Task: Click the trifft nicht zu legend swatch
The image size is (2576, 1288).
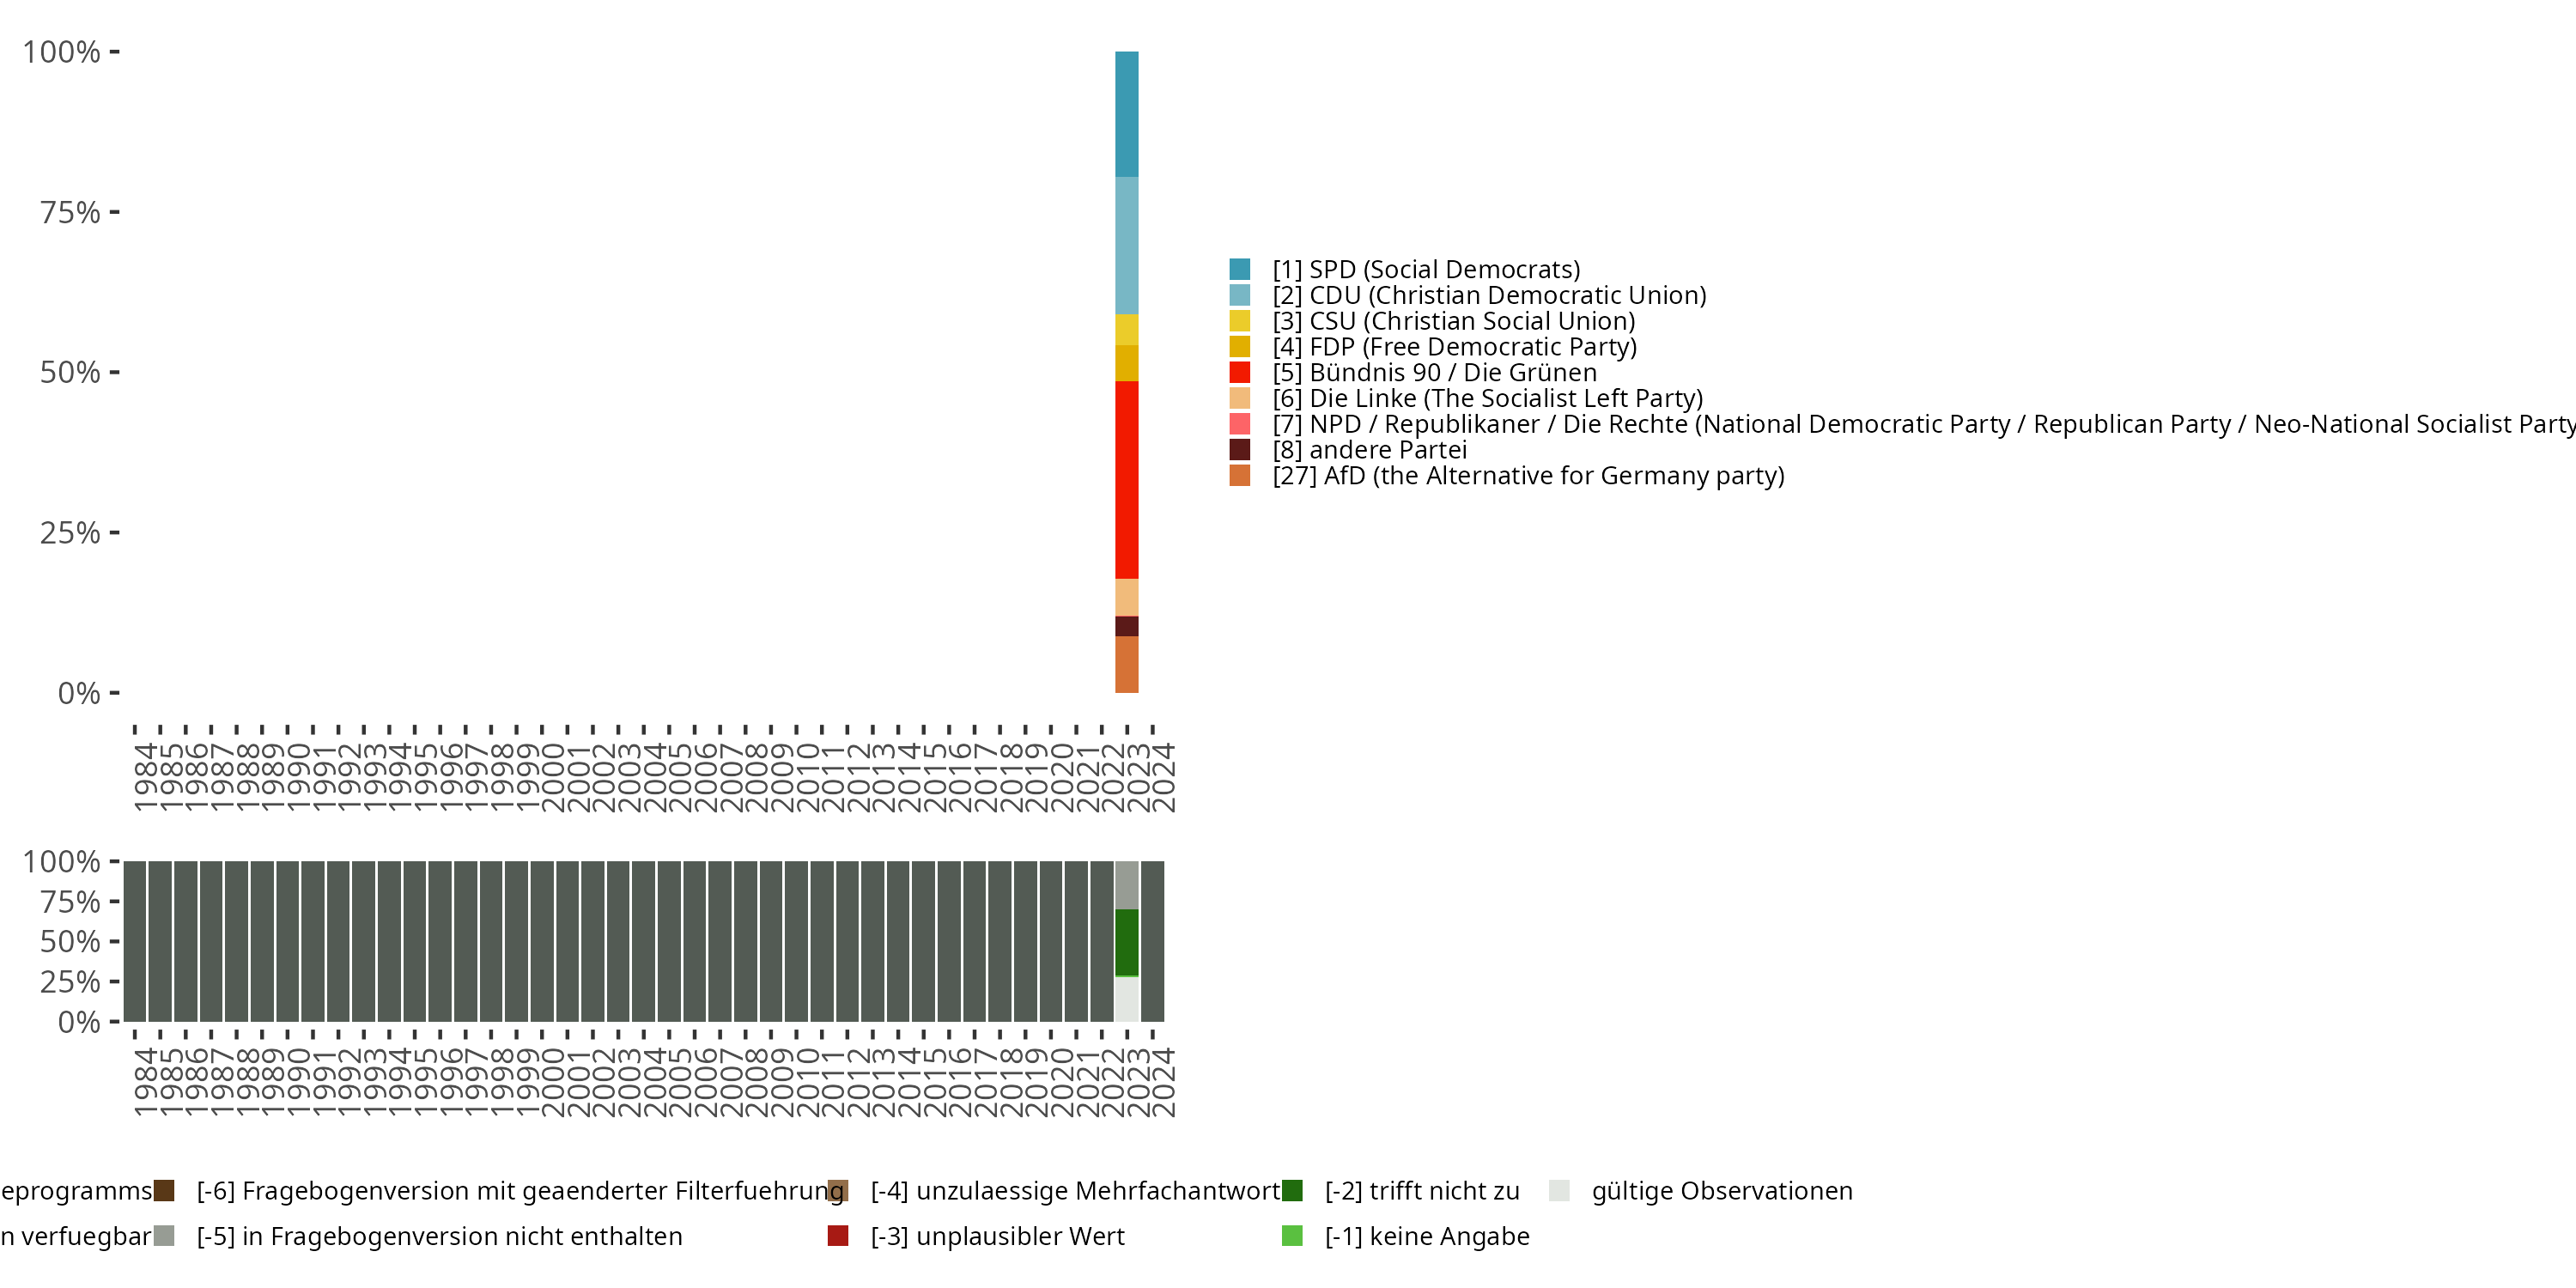Action: [x=1292, y=1191]
